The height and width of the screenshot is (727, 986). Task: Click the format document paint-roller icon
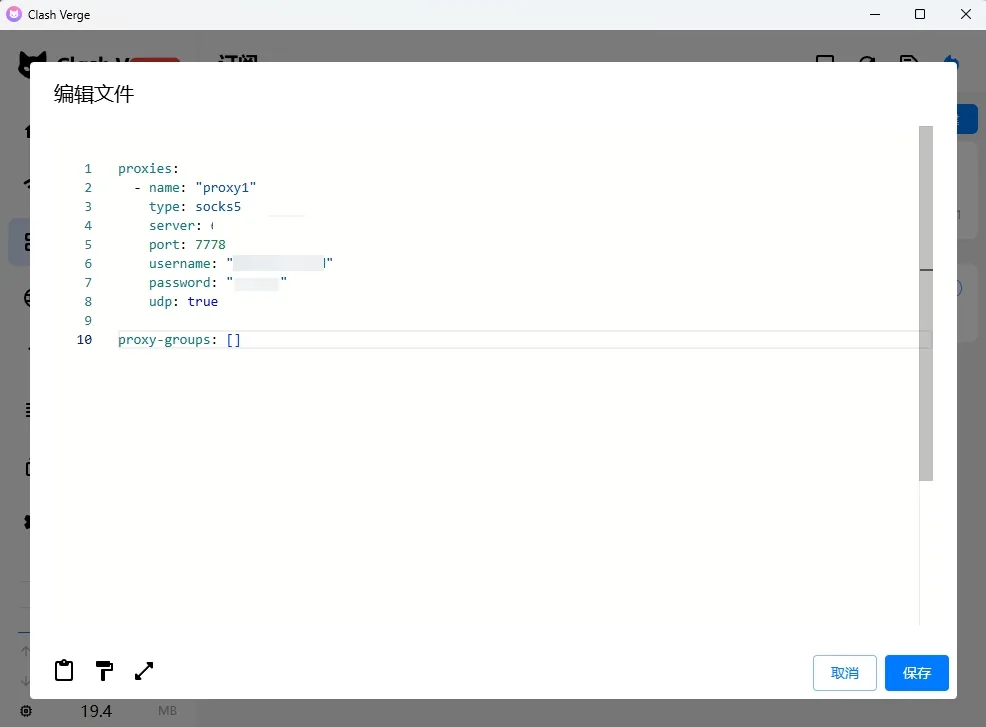pyautogui.click(x=104, y=670)
